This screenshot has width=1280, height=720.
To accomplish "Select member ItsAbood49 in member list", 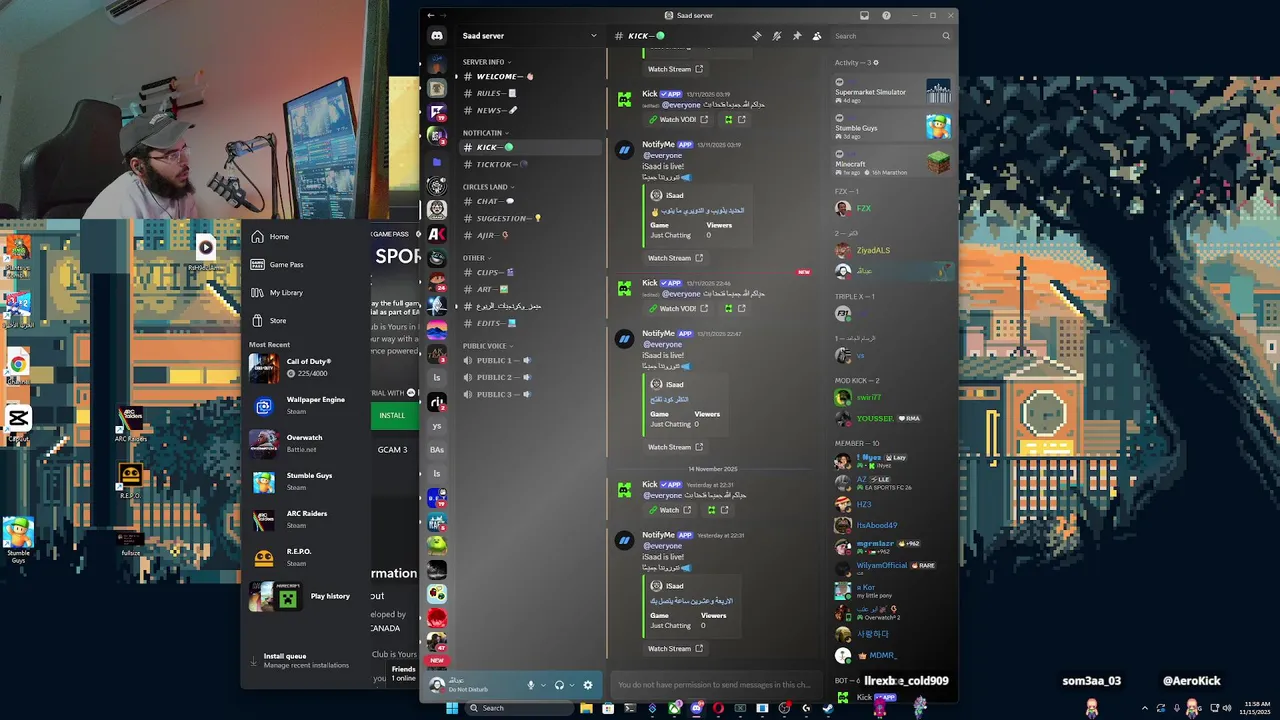I will pyautogui.click(x=893, y=525).
